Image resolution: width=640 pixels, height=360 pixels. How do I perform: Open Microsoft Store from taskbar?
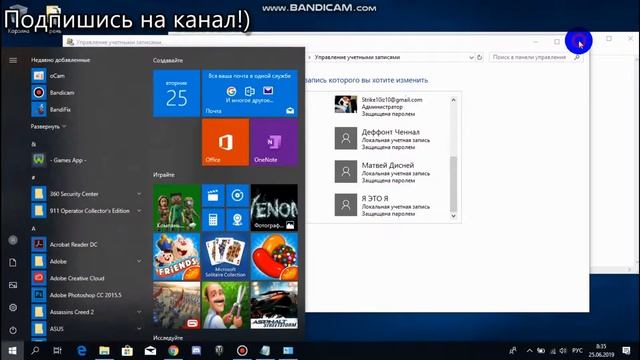coord(127,351)
